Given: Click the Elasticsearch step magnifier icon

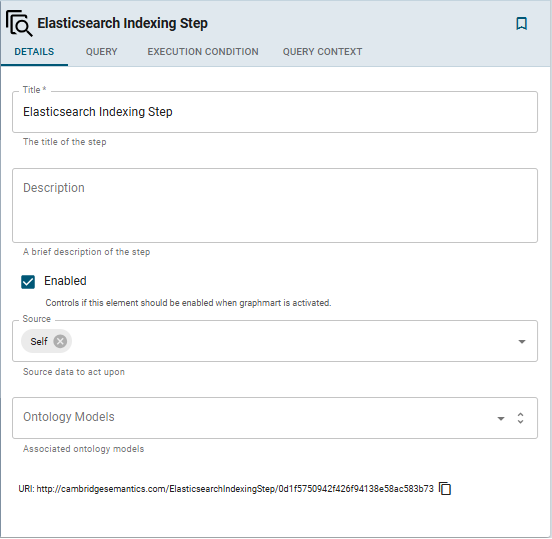Looking at the screenshot, I should 19,23.
